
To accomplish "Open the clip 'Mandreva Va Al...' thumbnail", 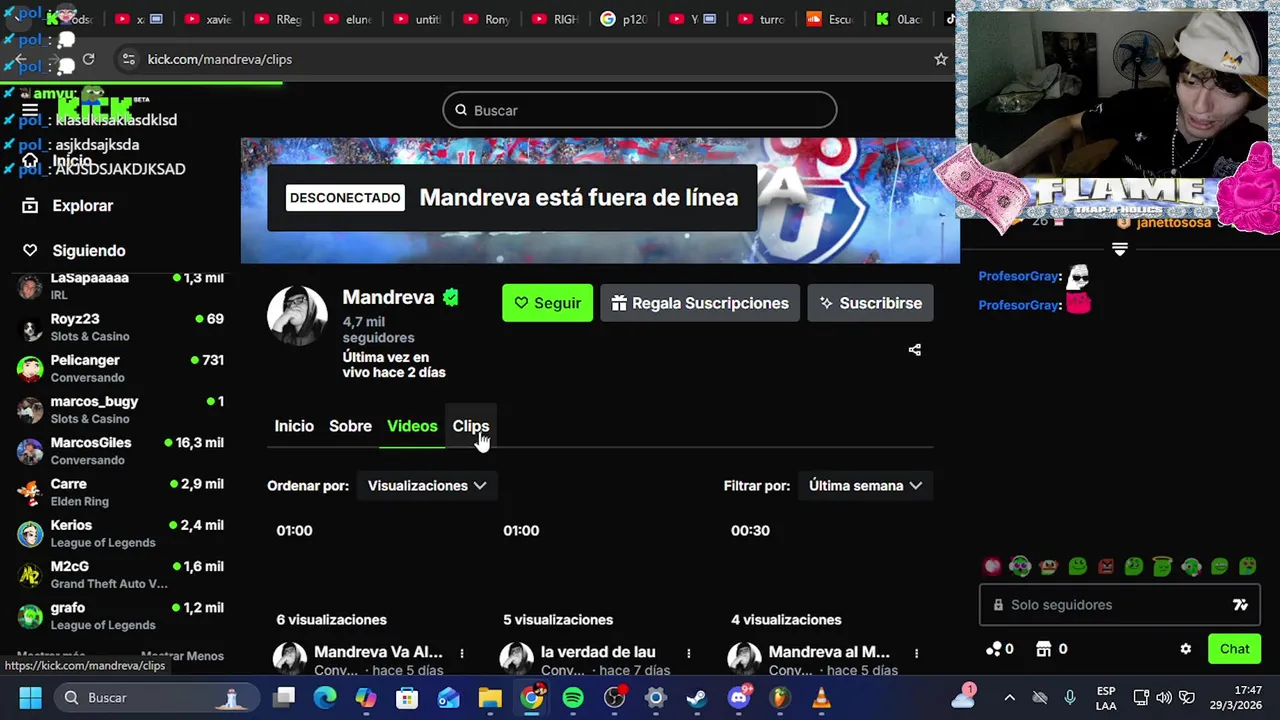I will click(372, 575).
